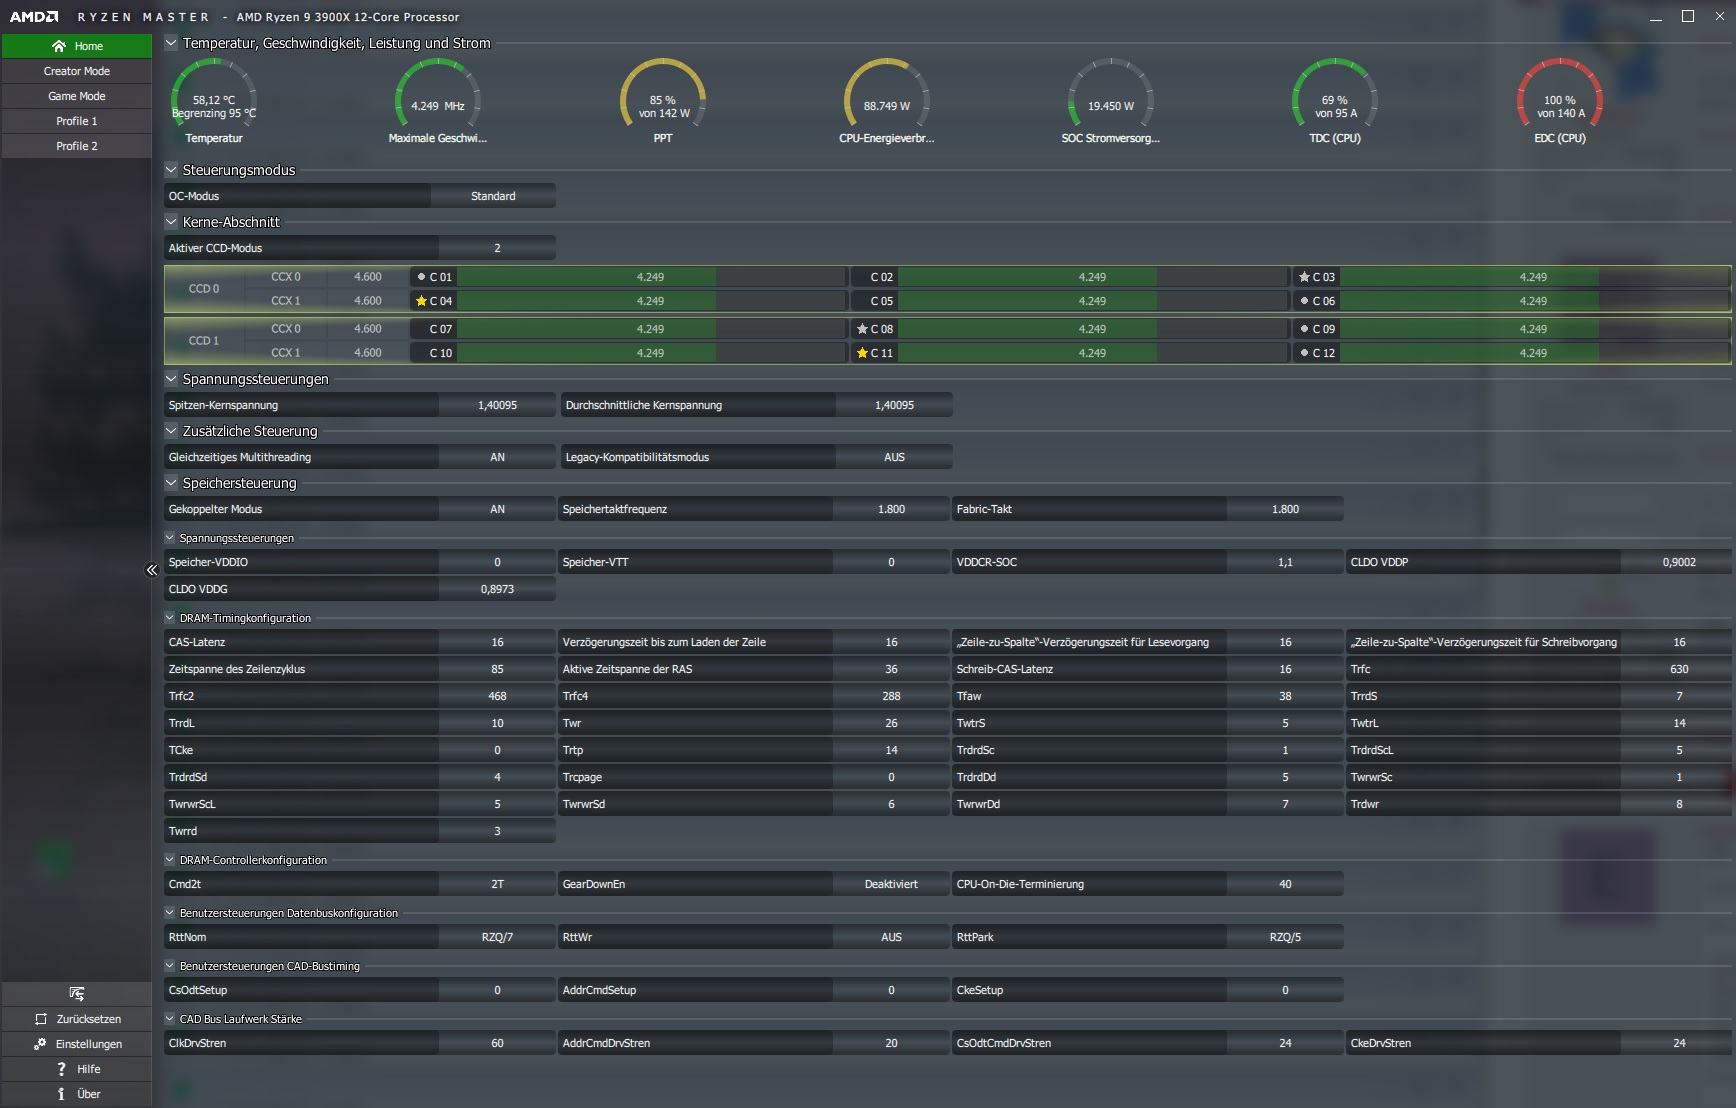The height and width of the screenshot is (1108, 1736).
Task: Open Profile 2
Action: 77,146
